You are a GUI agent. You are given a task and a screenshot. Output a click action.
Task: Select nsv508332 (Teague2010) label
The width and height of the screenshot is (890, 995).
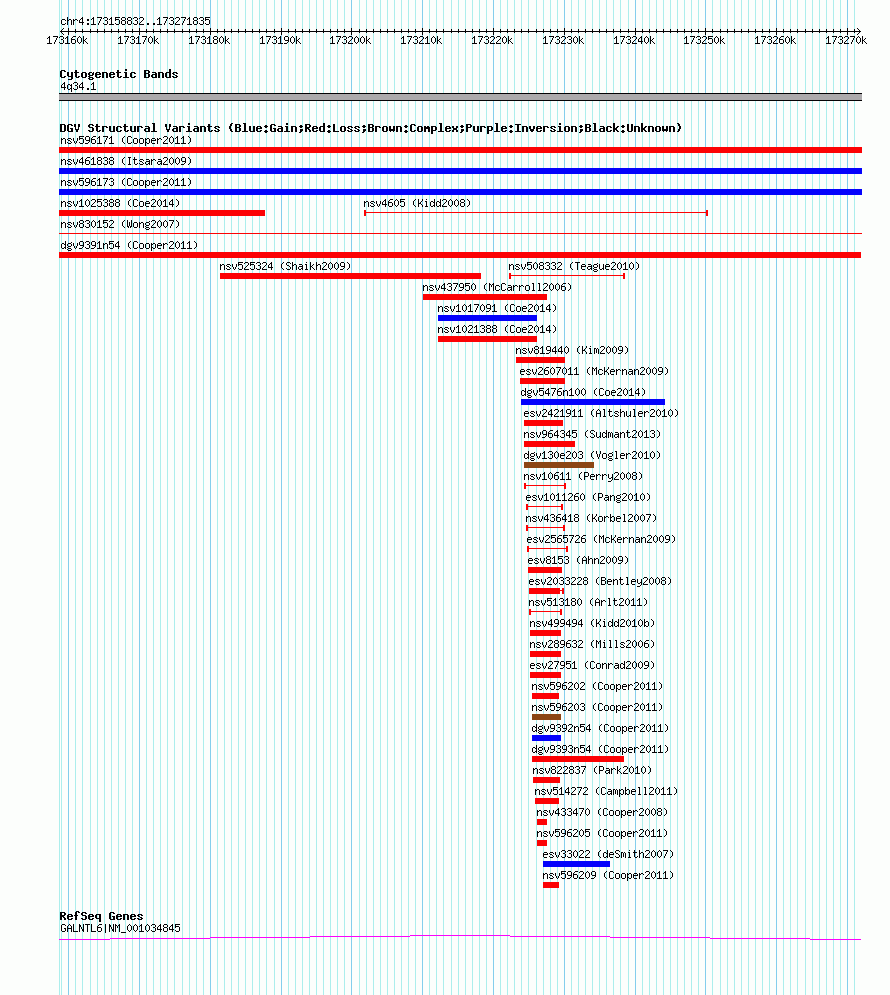574,266
